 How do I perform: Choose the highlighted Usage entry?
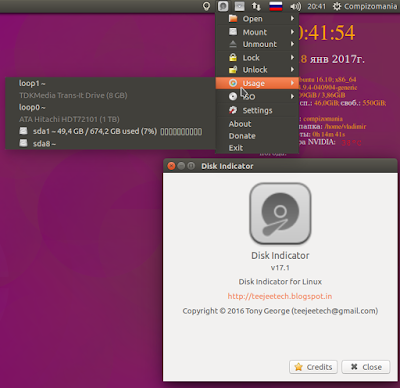[257, 83]
